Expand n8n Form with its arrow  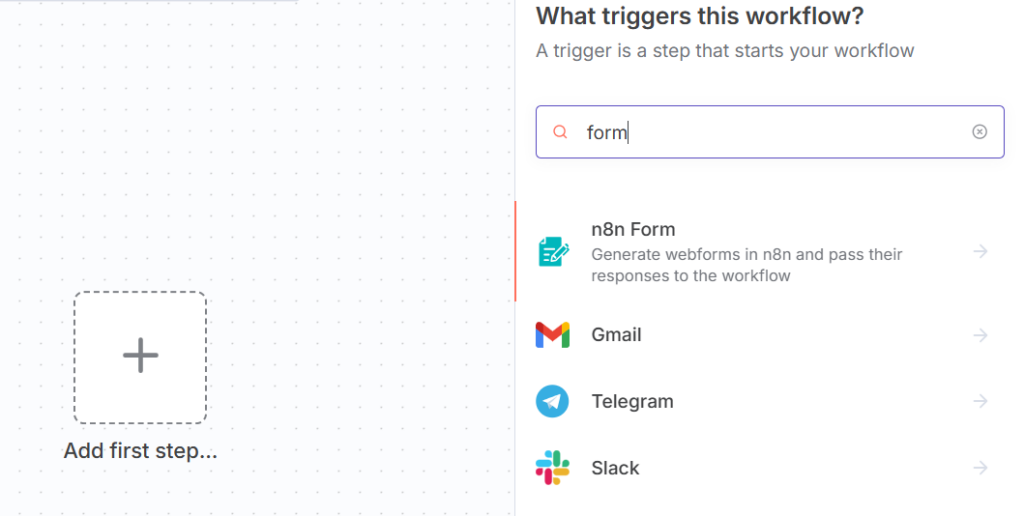pos(981,252)
